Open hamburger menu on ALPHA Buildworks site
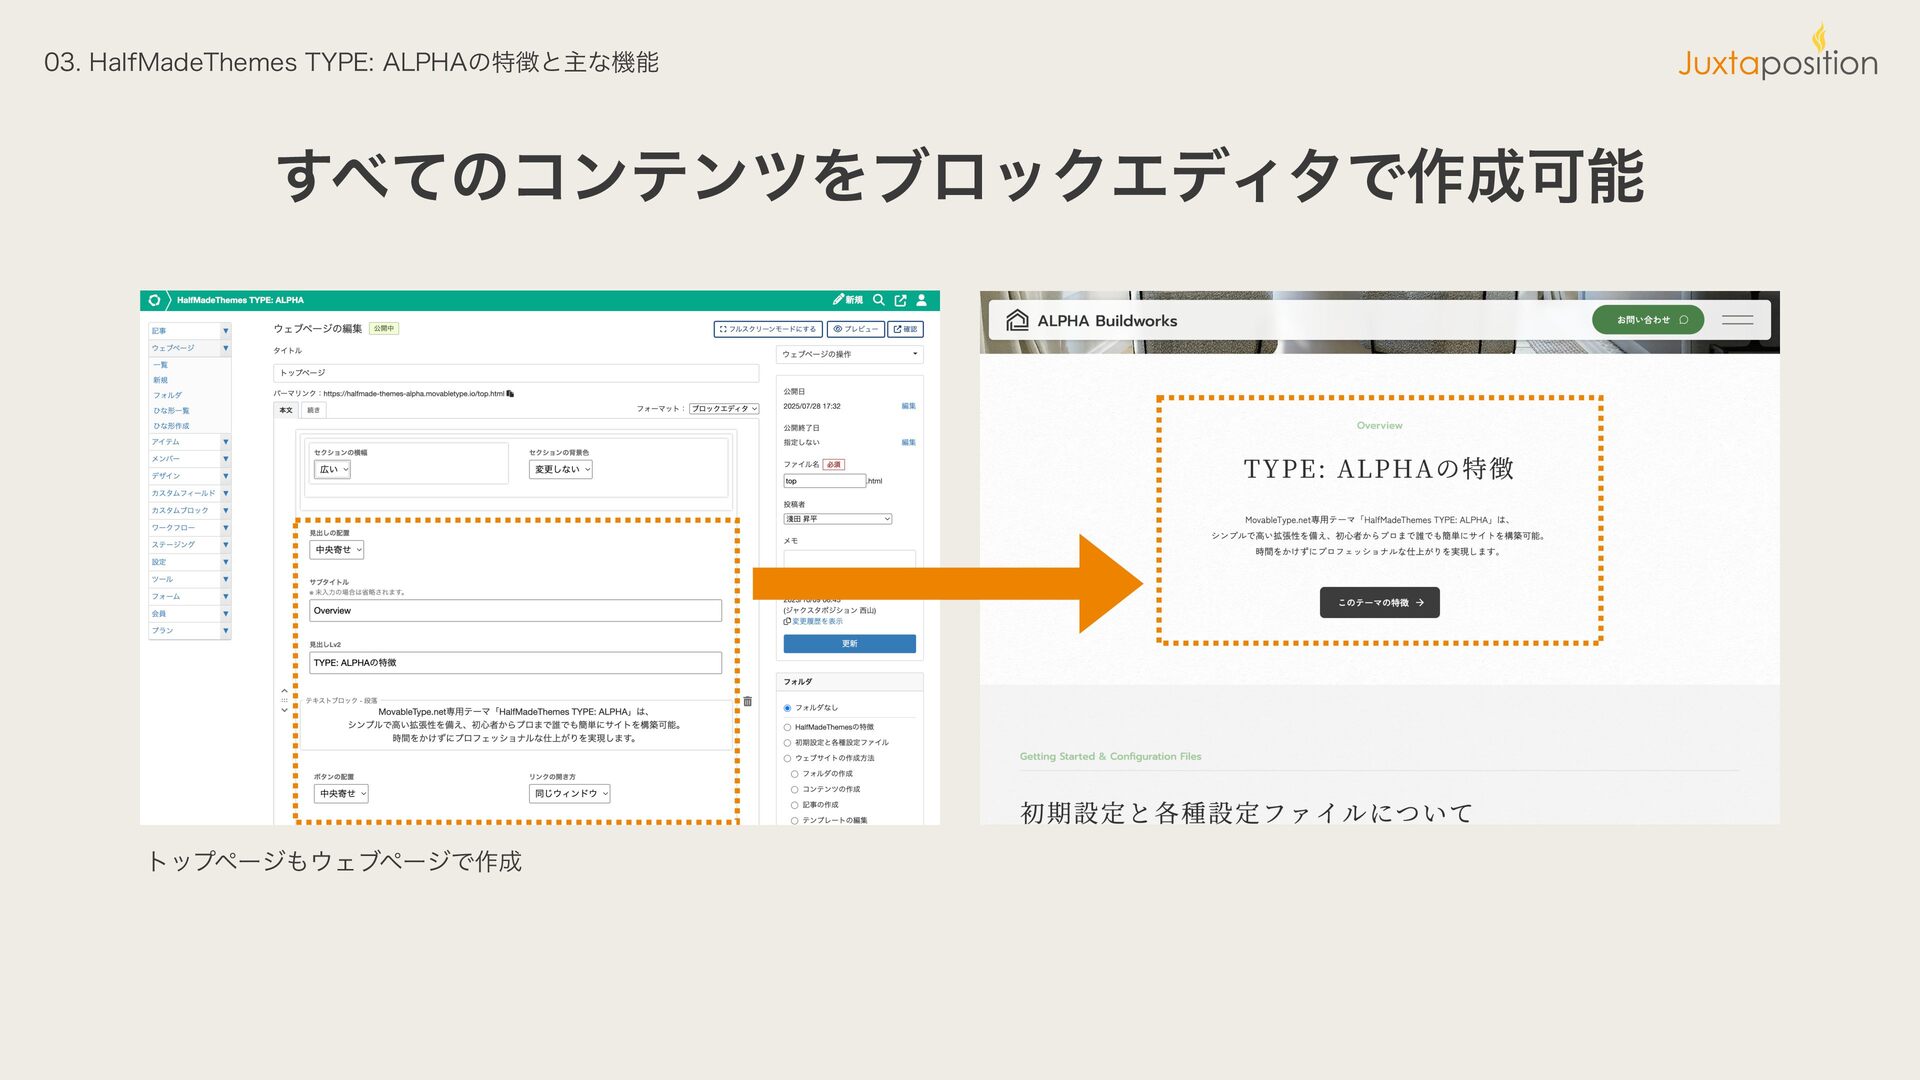The width and height of the screenshot is (1920, 1080). tap(1737, 320)
